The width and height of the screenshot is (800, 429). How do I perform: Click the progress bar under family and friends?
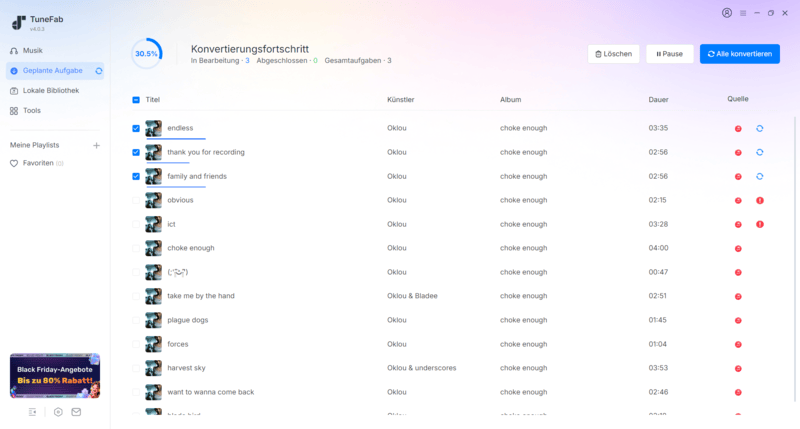pyautogui.click(x=176, y=187)
